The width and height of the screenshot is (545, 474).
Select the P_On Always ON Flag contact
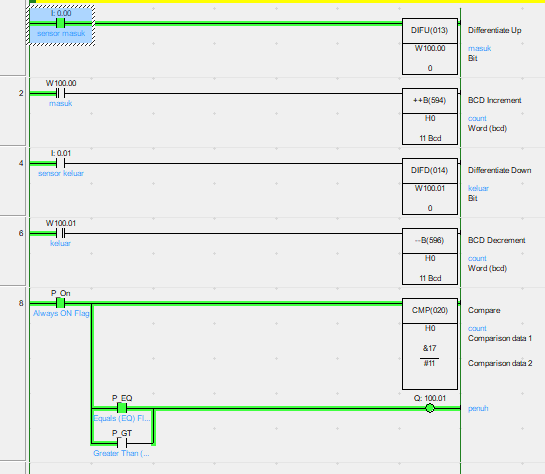(x=60, y=303)
